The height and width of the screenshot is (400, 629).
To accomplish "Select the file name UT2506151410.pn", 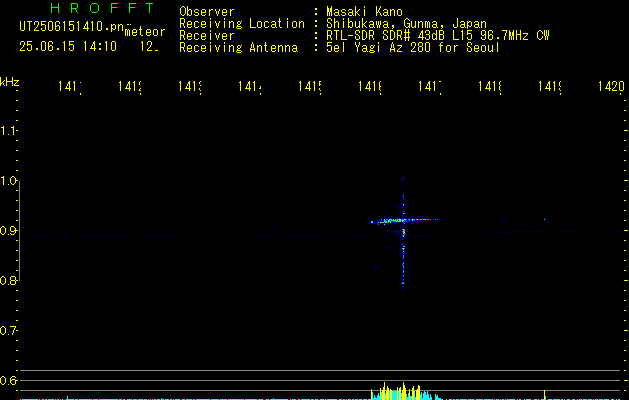I will [x=72, y=27].
